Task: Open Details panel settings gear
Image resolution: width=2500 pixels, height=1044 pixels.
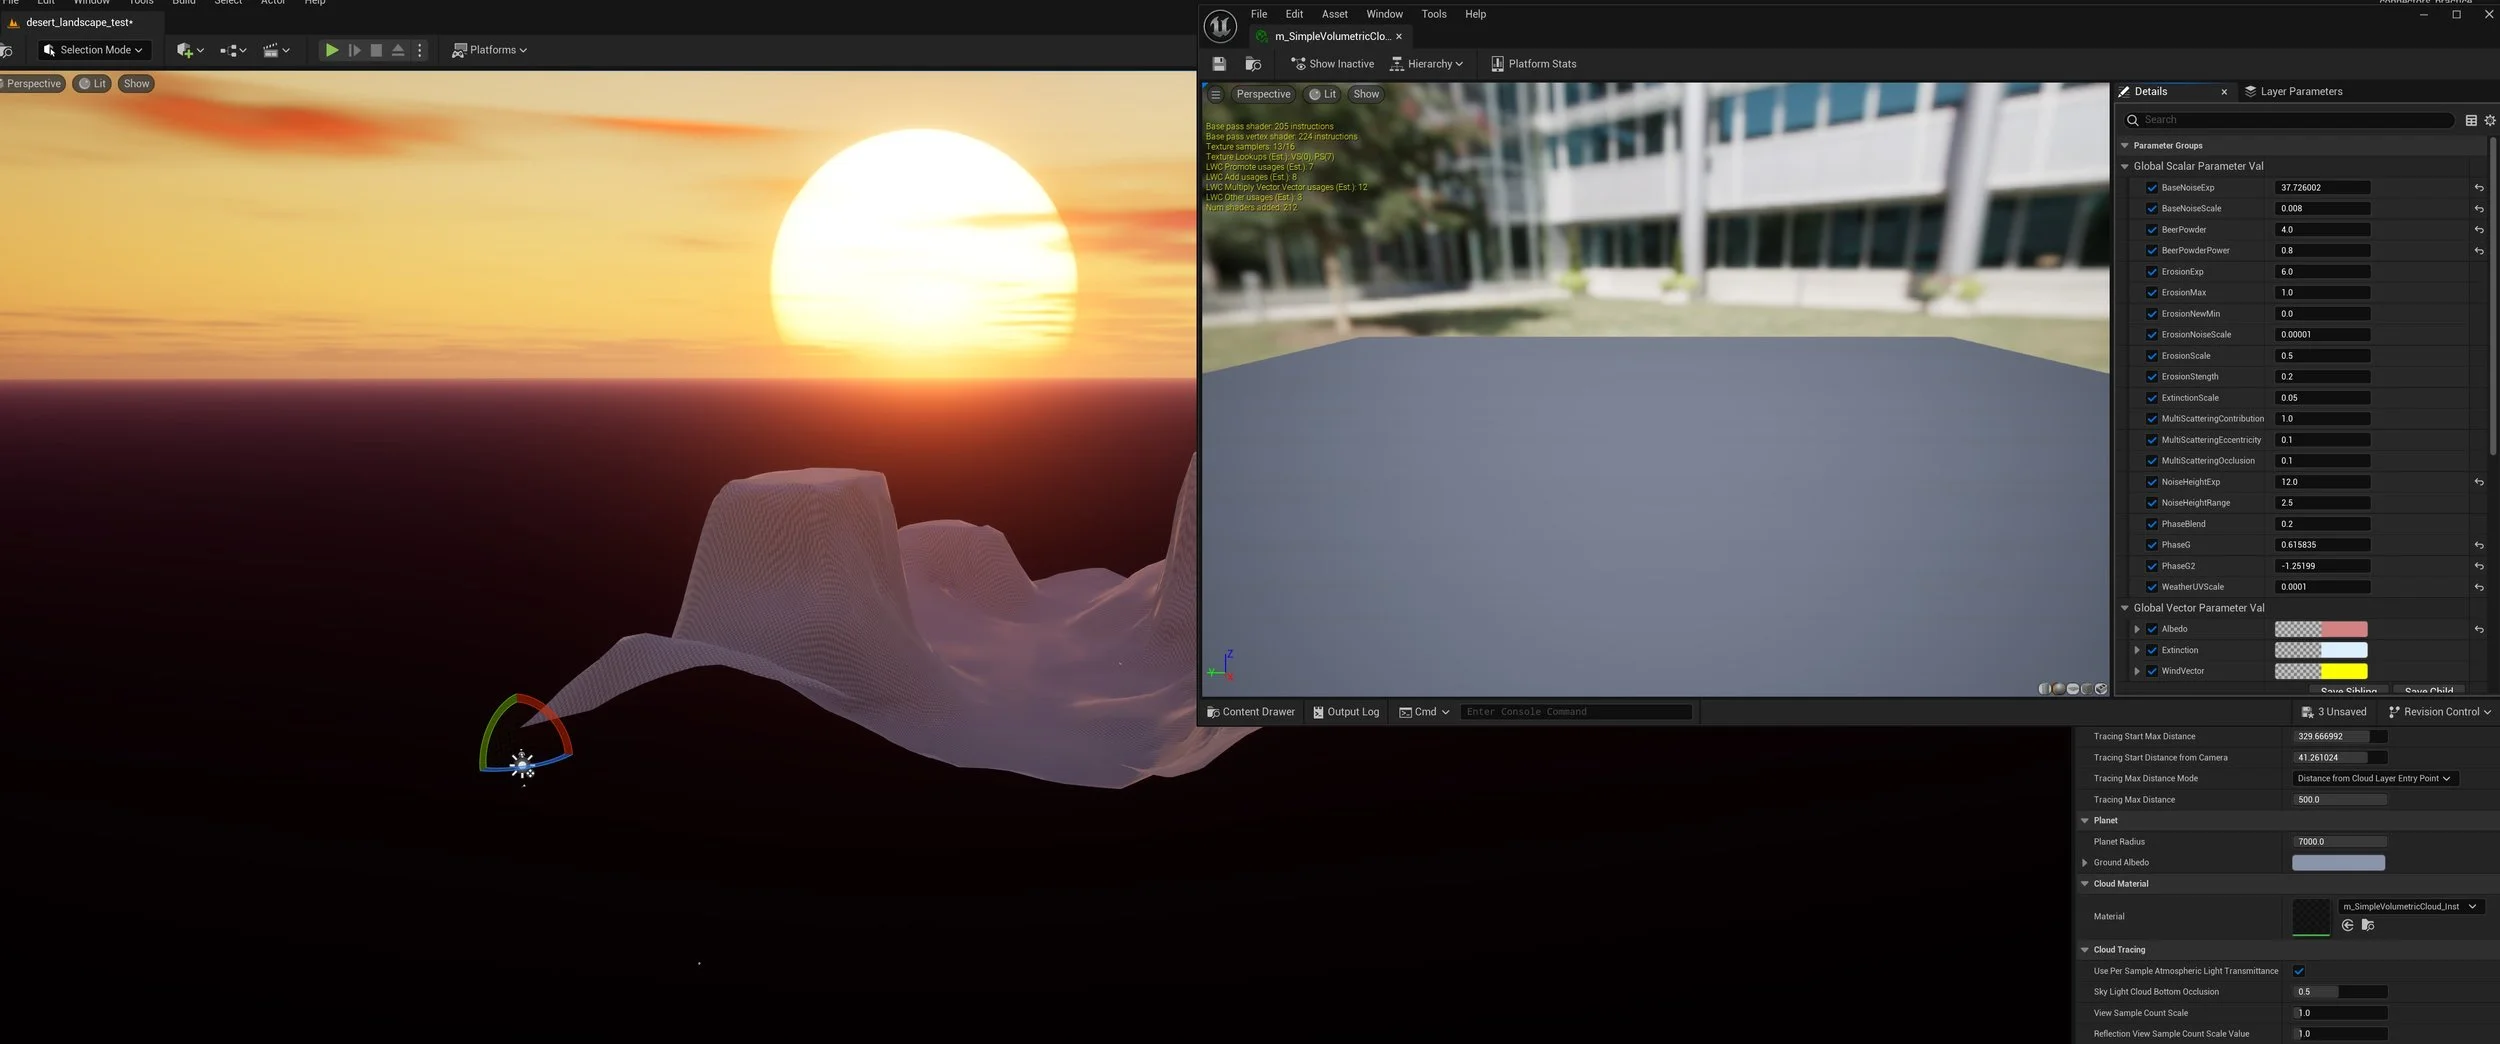Action: 2490,120
